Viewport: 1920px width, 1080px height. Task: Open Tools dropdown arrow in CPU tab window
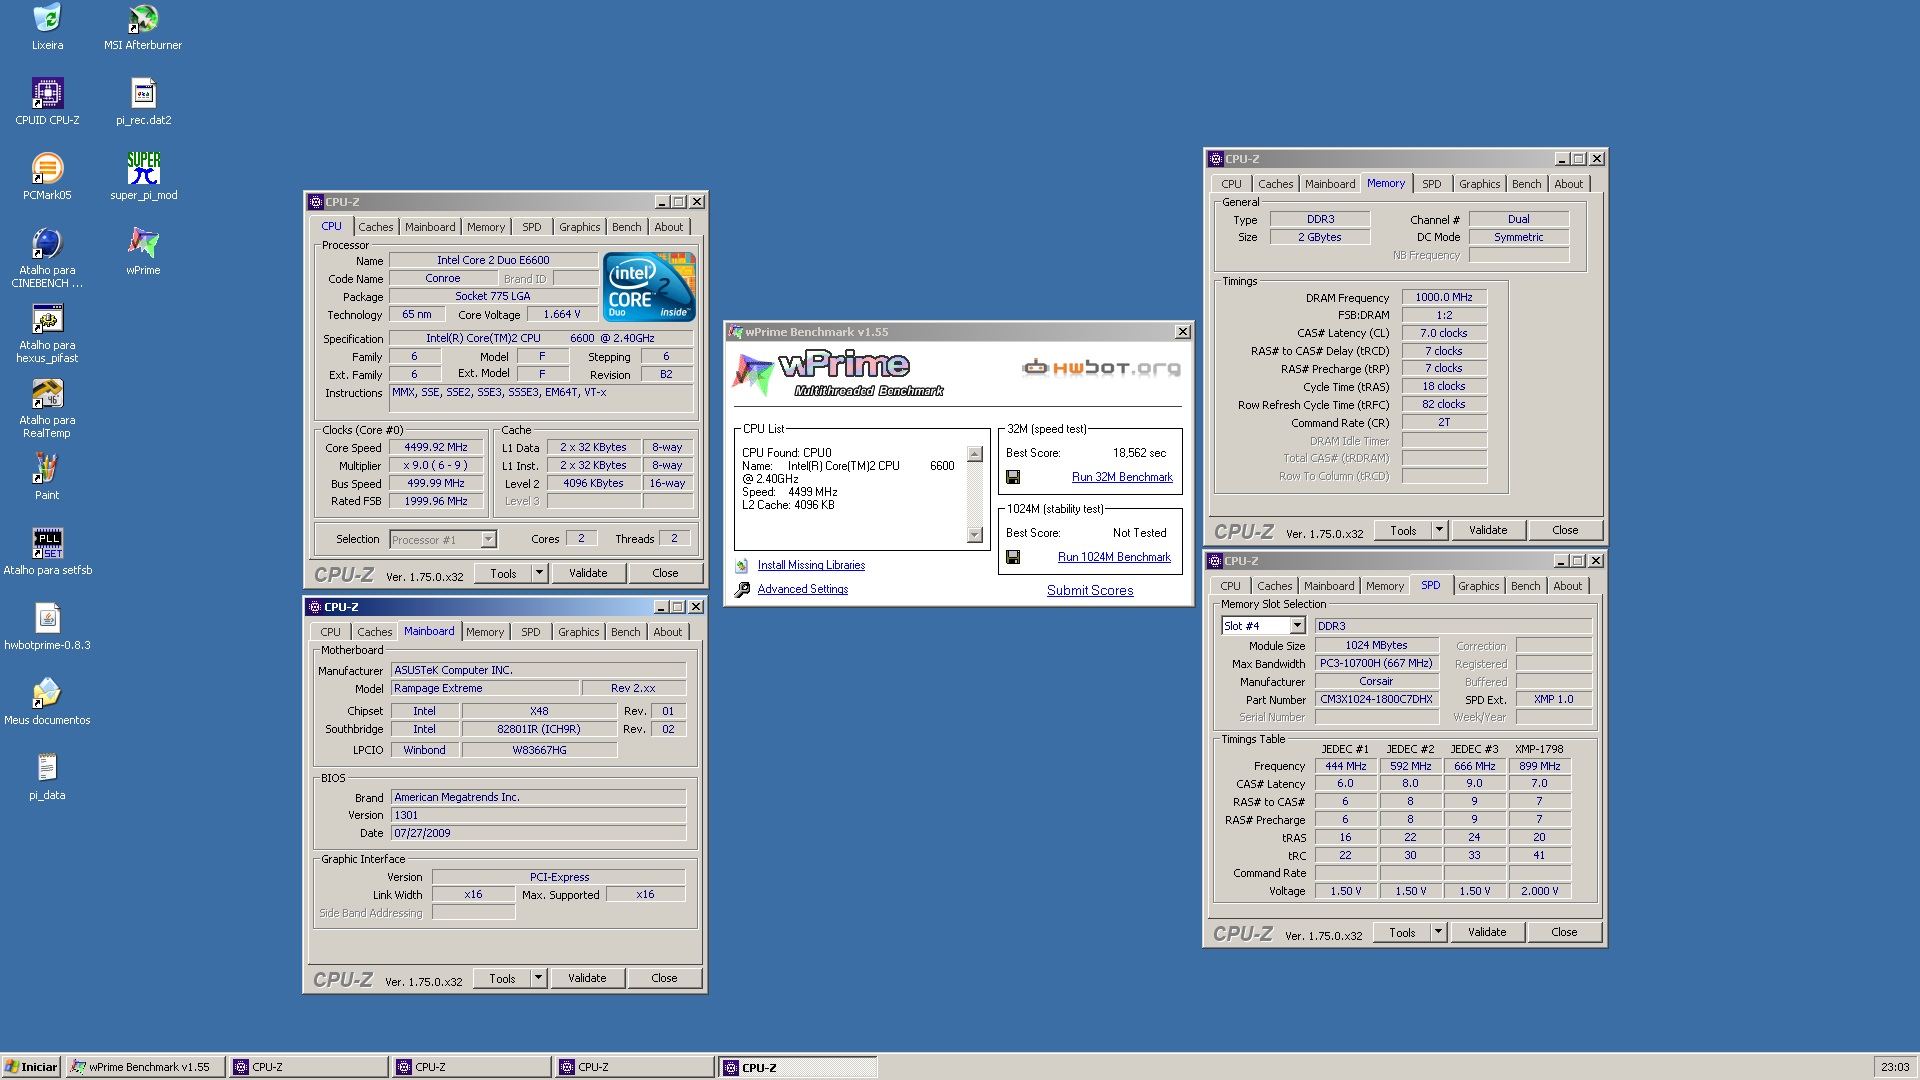pos(539,573)
